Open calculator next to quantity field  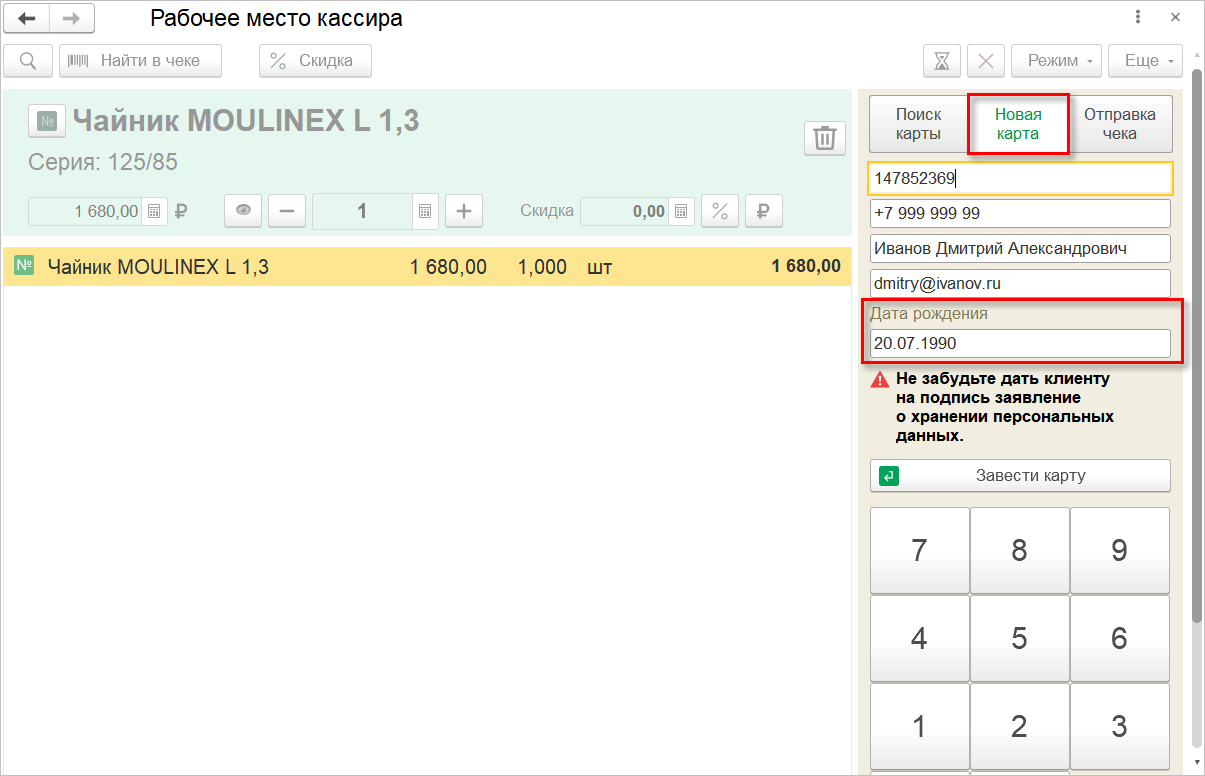[425, 211]
